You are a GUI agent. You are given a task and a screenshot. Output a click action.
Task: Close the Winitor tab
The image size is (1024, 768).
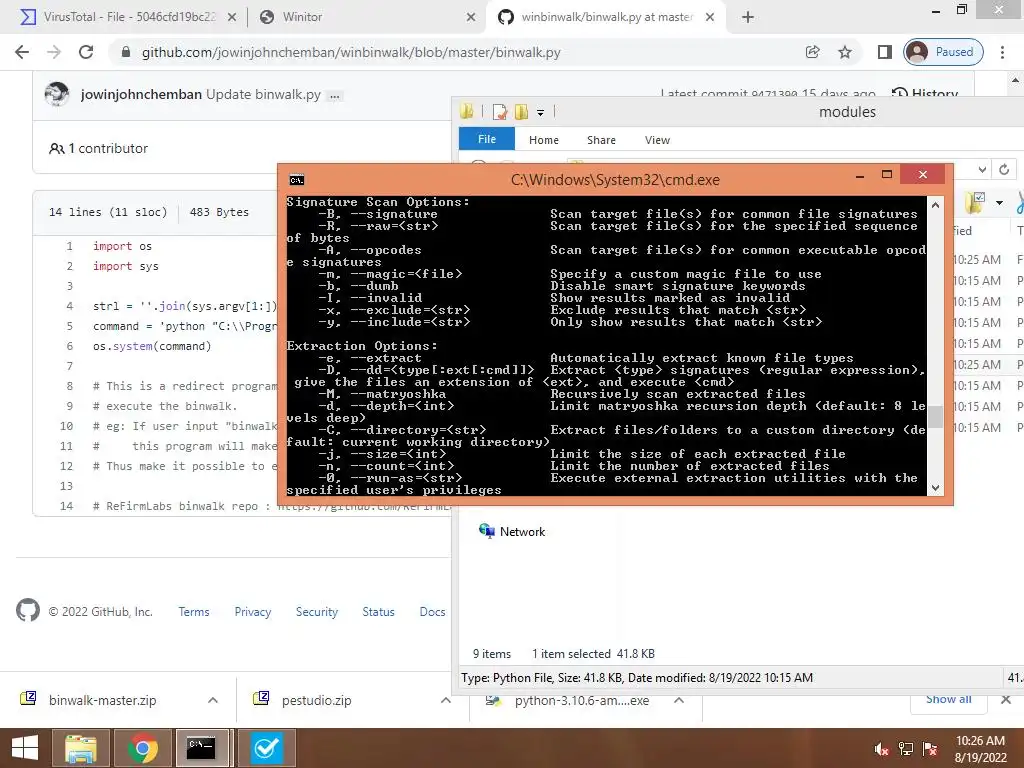(x=471, y=17)
